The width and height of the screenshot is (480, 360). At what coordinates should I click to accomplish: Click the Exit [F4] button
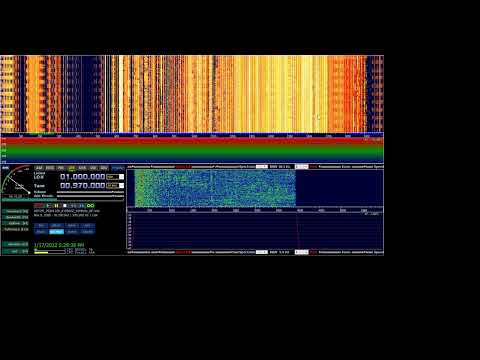pyautogui.click(x=15, y=251)
